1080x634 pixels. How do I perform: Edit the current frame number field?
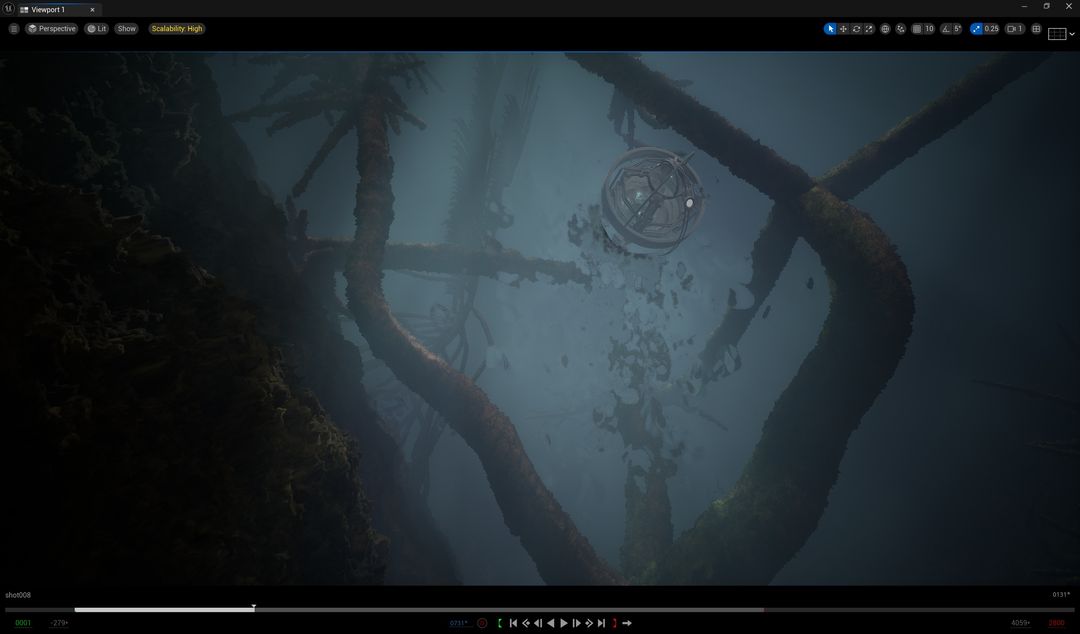pos(457,622)
